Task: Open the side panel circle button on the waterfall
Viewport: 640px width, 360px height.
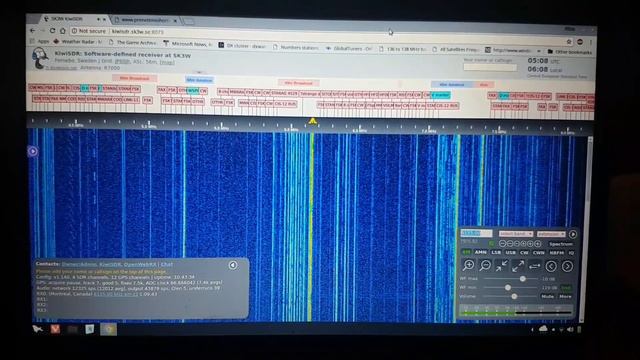Action: tap(33, 151)
